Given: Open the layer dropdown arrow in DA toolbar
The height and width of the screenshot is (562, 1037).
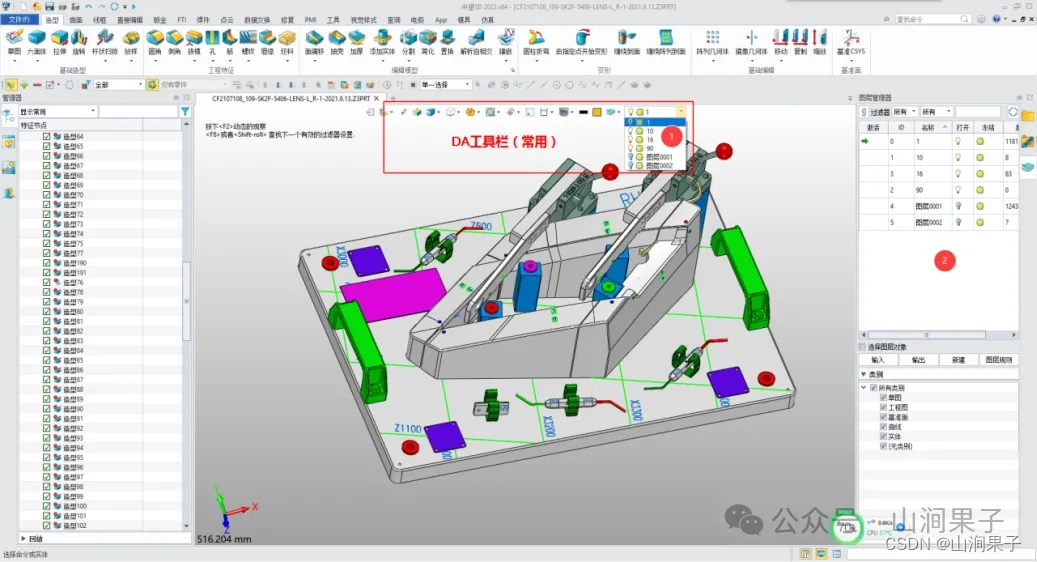Looking at the screenshot, I should coord(681,112).
